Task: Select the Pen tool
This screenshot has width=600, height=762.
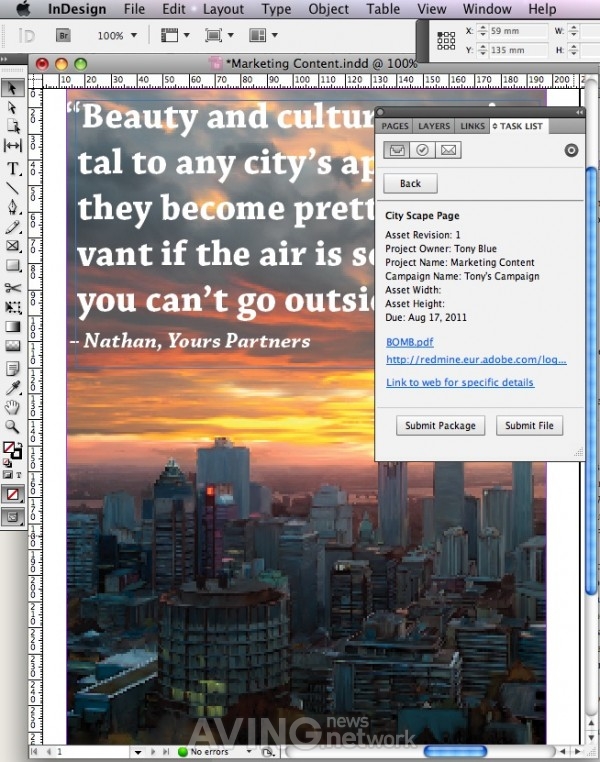Action: click(x=13, y=208)
